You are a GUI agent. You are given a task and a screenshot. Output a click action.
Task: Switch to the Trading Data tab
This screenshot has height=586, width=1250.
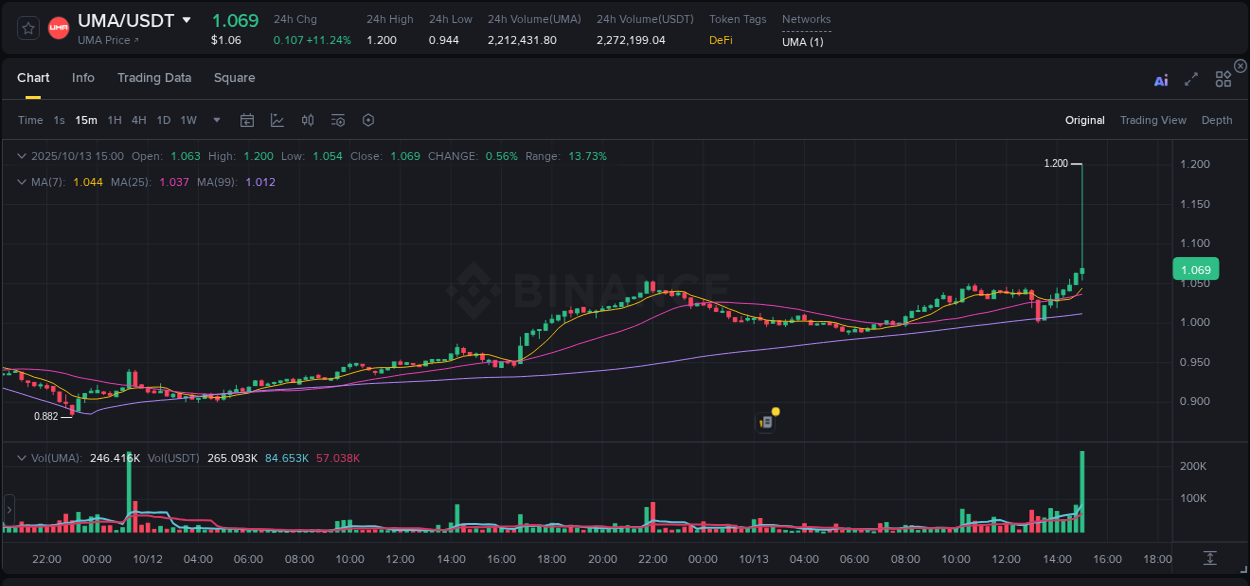pos(154,78)
